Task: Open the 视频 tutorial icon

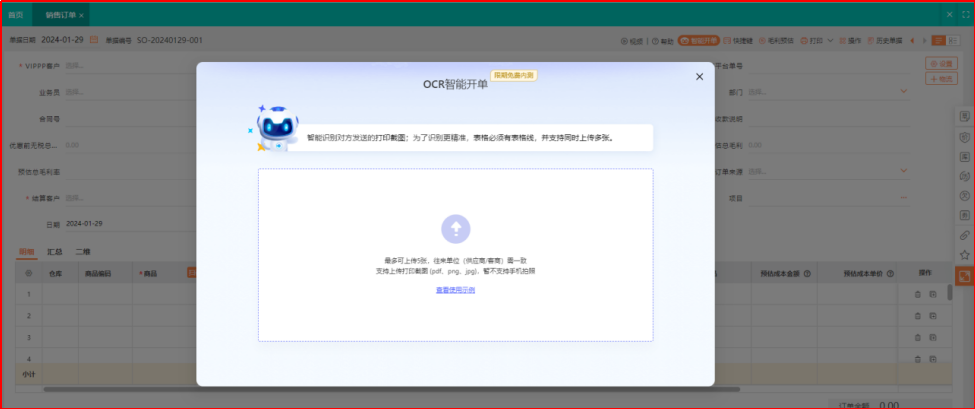Action: coord(631,41)
